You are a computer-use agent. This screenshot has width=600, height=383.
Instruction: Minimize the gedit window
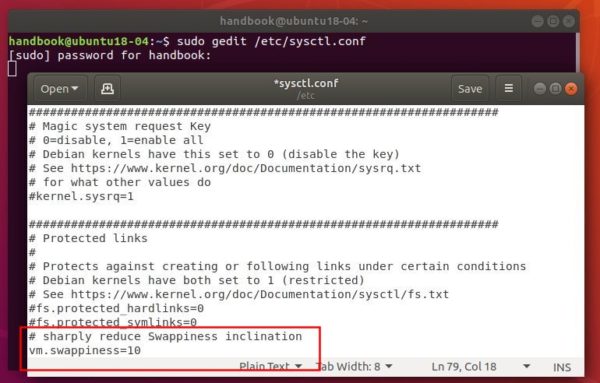540,89
